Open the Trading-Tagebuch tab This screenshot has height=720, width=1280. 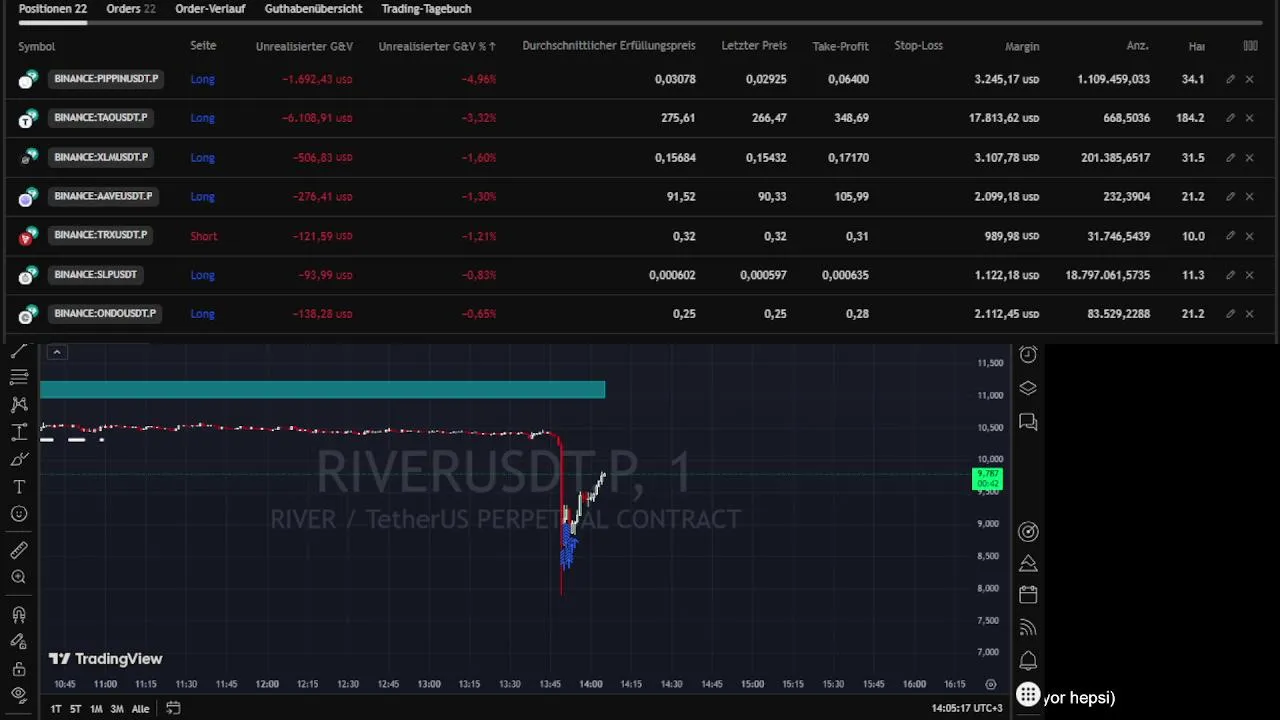point(426,9)
